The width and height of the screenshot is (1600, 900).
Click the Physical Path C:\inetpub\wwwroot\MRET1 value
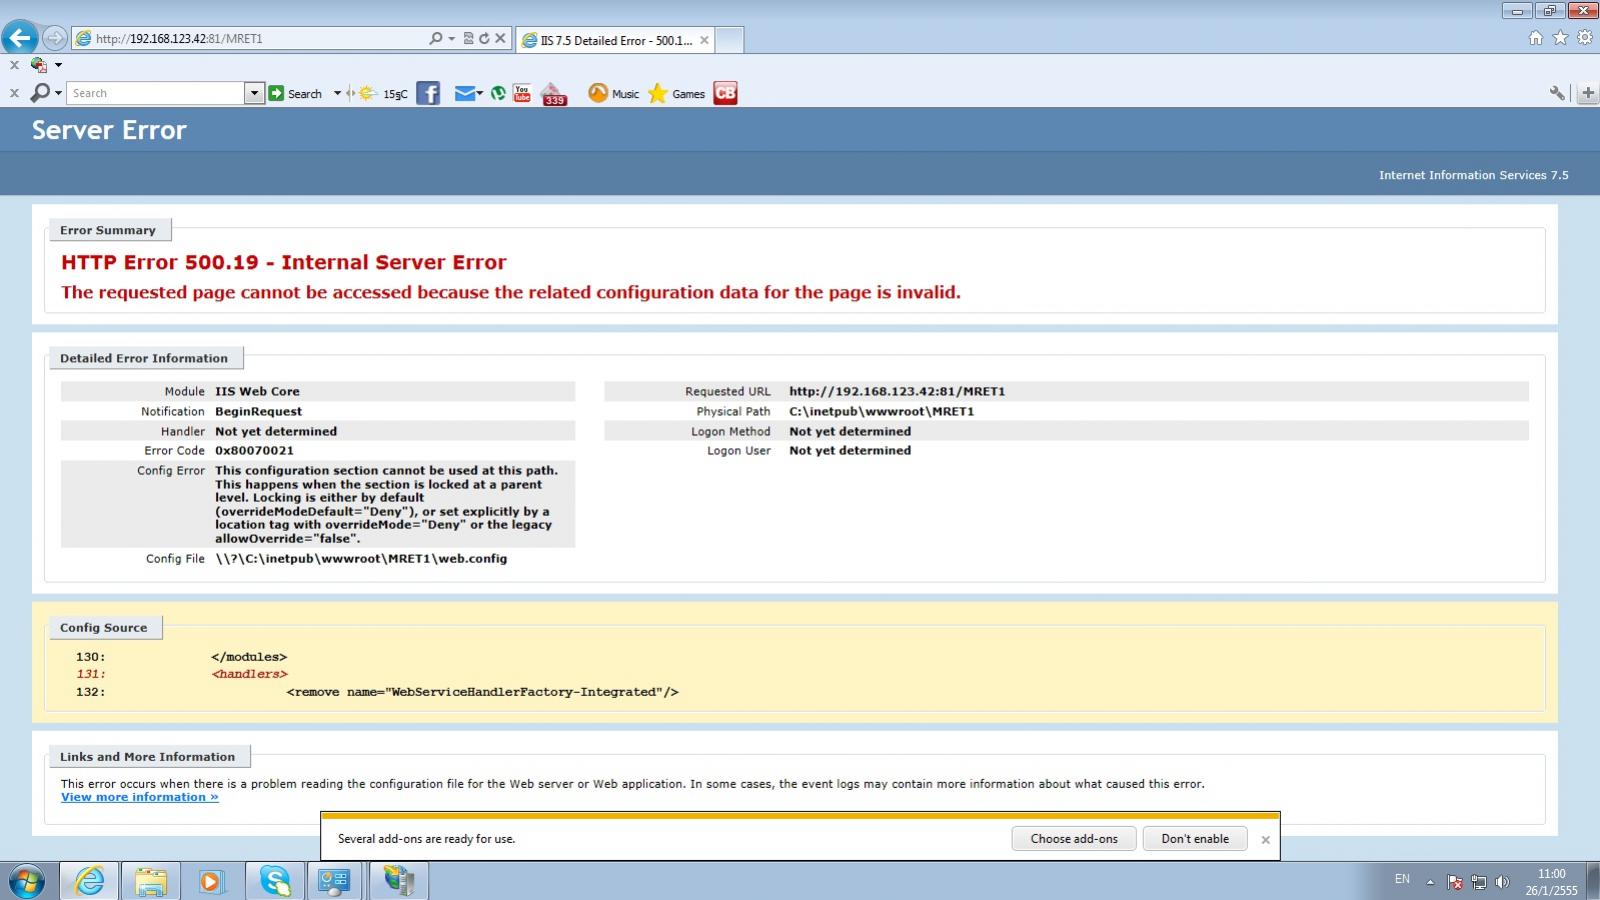pos(881,411)
